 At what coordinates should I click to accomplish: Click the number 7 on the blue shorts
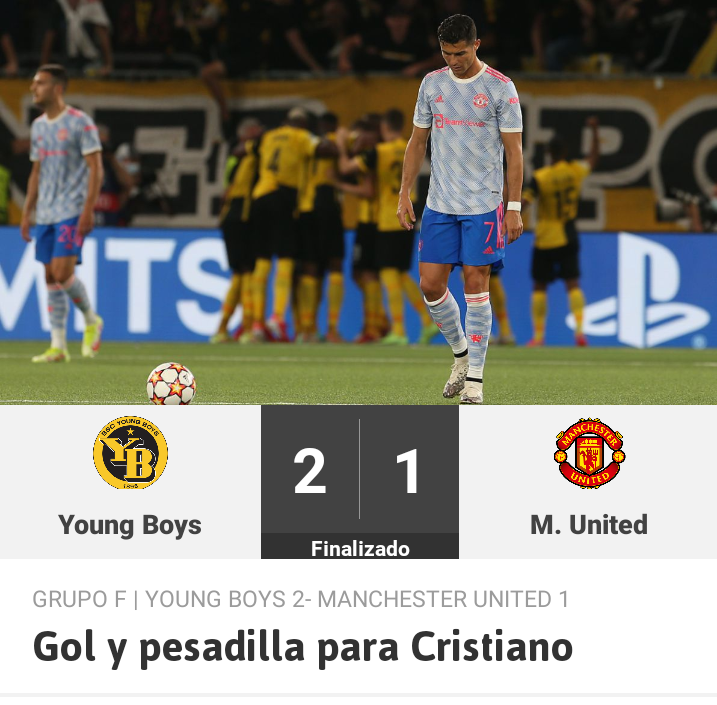coord(490,232)
